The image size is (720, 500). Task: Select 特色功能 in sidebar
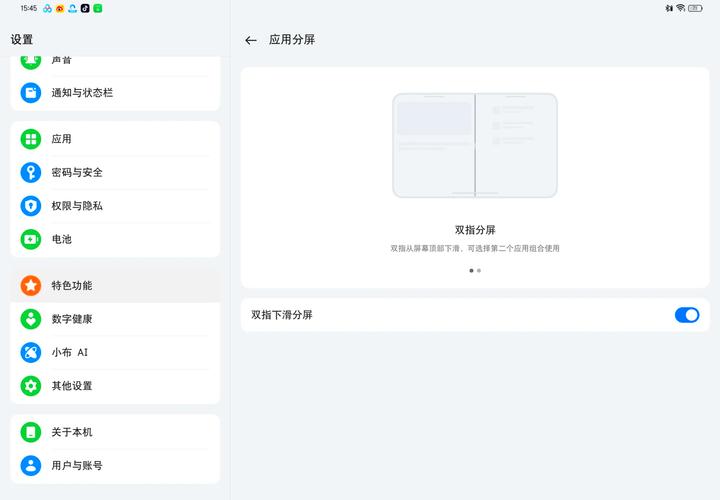point(115,286)
